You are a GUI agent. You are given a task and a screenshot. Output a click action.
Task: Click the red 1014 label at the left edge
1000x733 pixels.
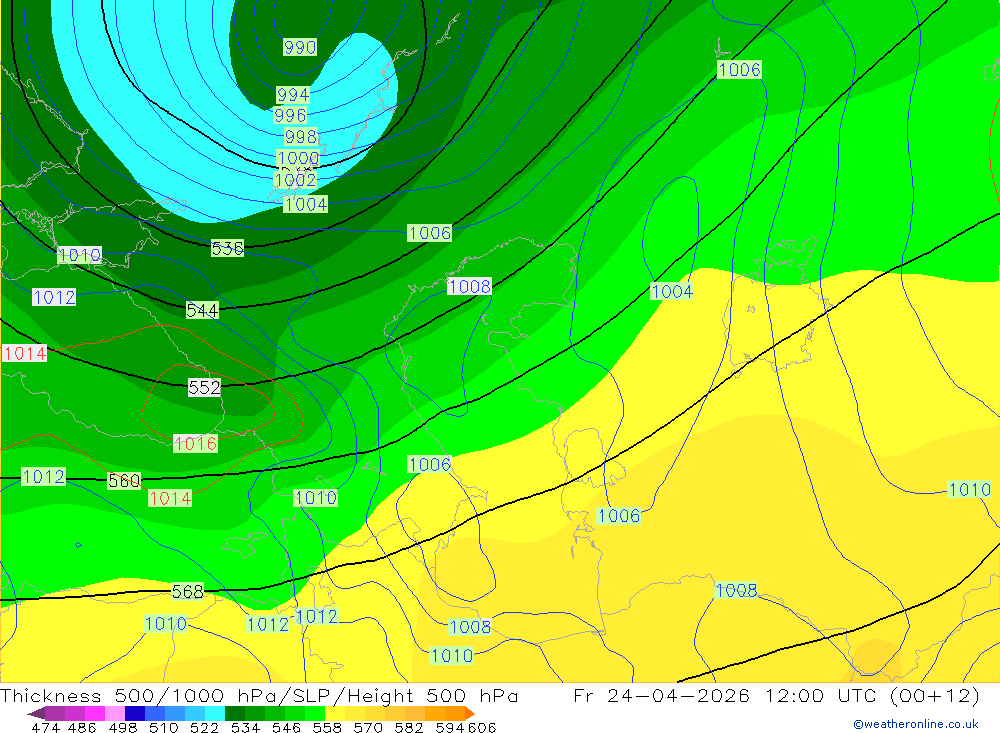24,353
